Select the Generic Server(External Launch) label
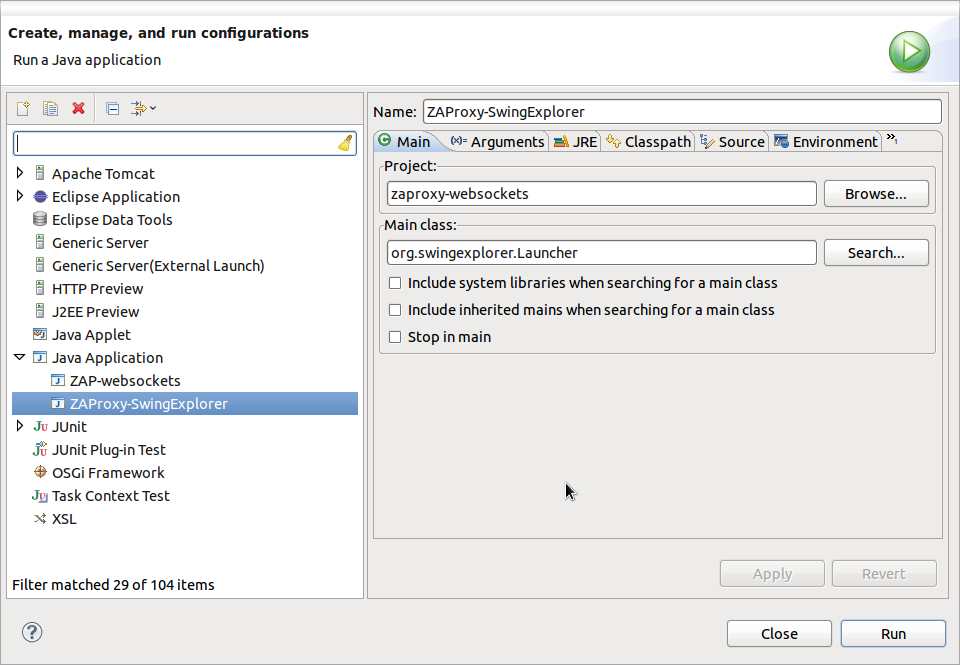960x665 pixels. [x=158, y=266]
